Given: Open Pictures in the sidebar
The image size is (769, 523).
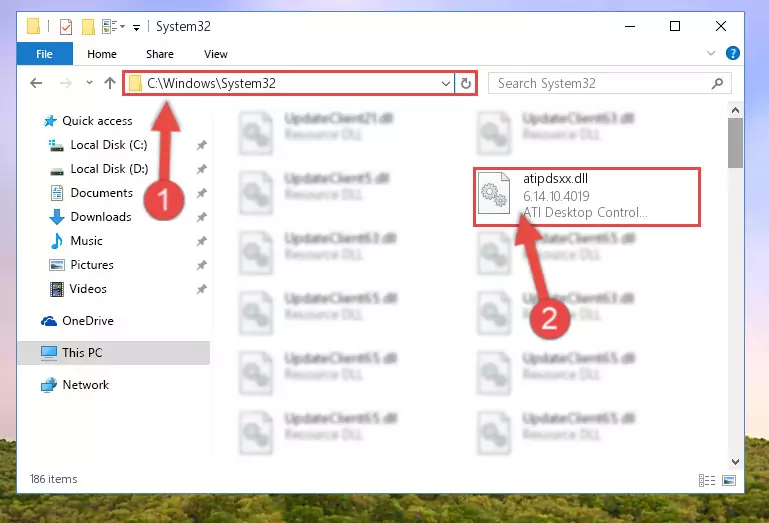Looking at the screenshot, I should (x=81, y=265).
